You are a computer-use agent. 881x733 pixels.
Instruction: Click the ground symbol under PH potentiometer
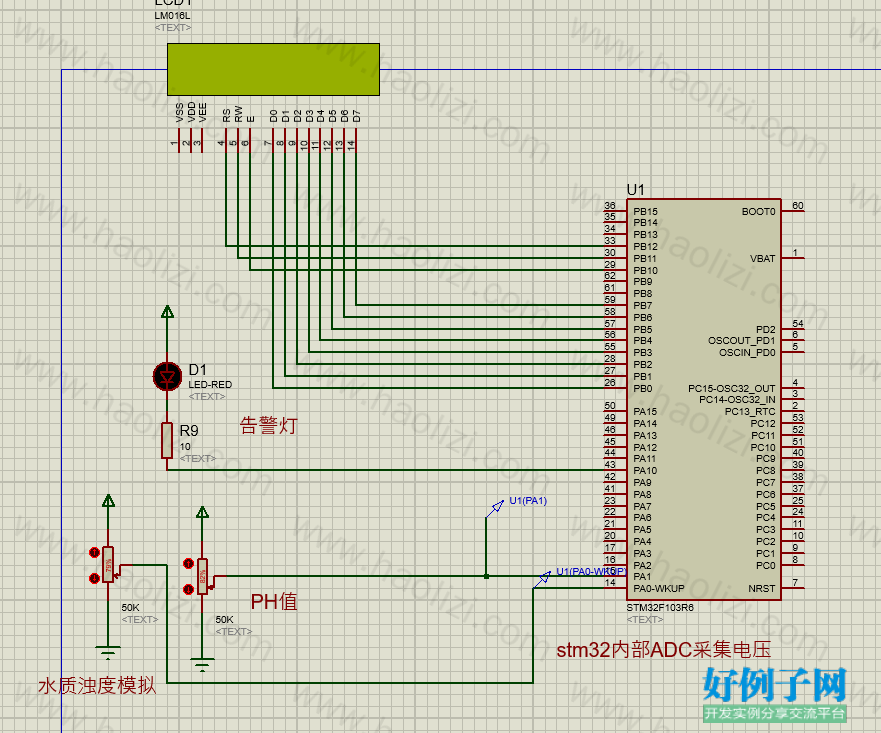point(202,664)
